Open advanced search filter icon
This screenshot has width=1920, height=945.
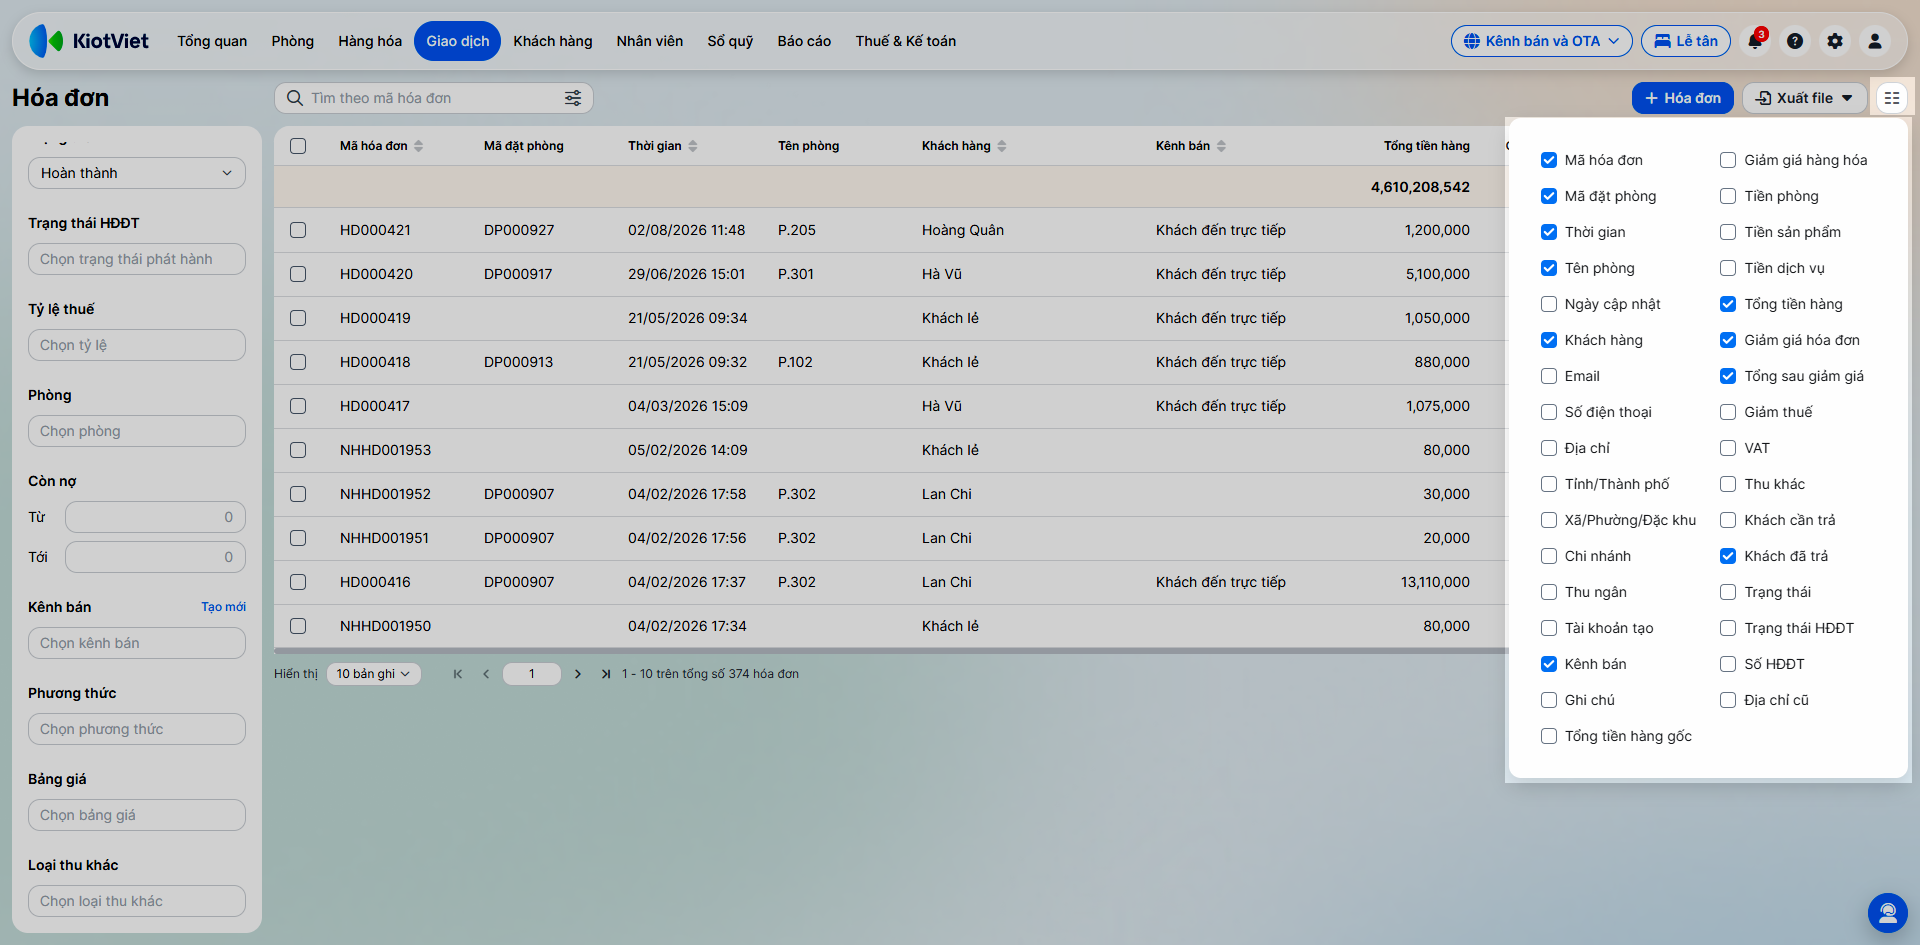click(x=573, y=98)
